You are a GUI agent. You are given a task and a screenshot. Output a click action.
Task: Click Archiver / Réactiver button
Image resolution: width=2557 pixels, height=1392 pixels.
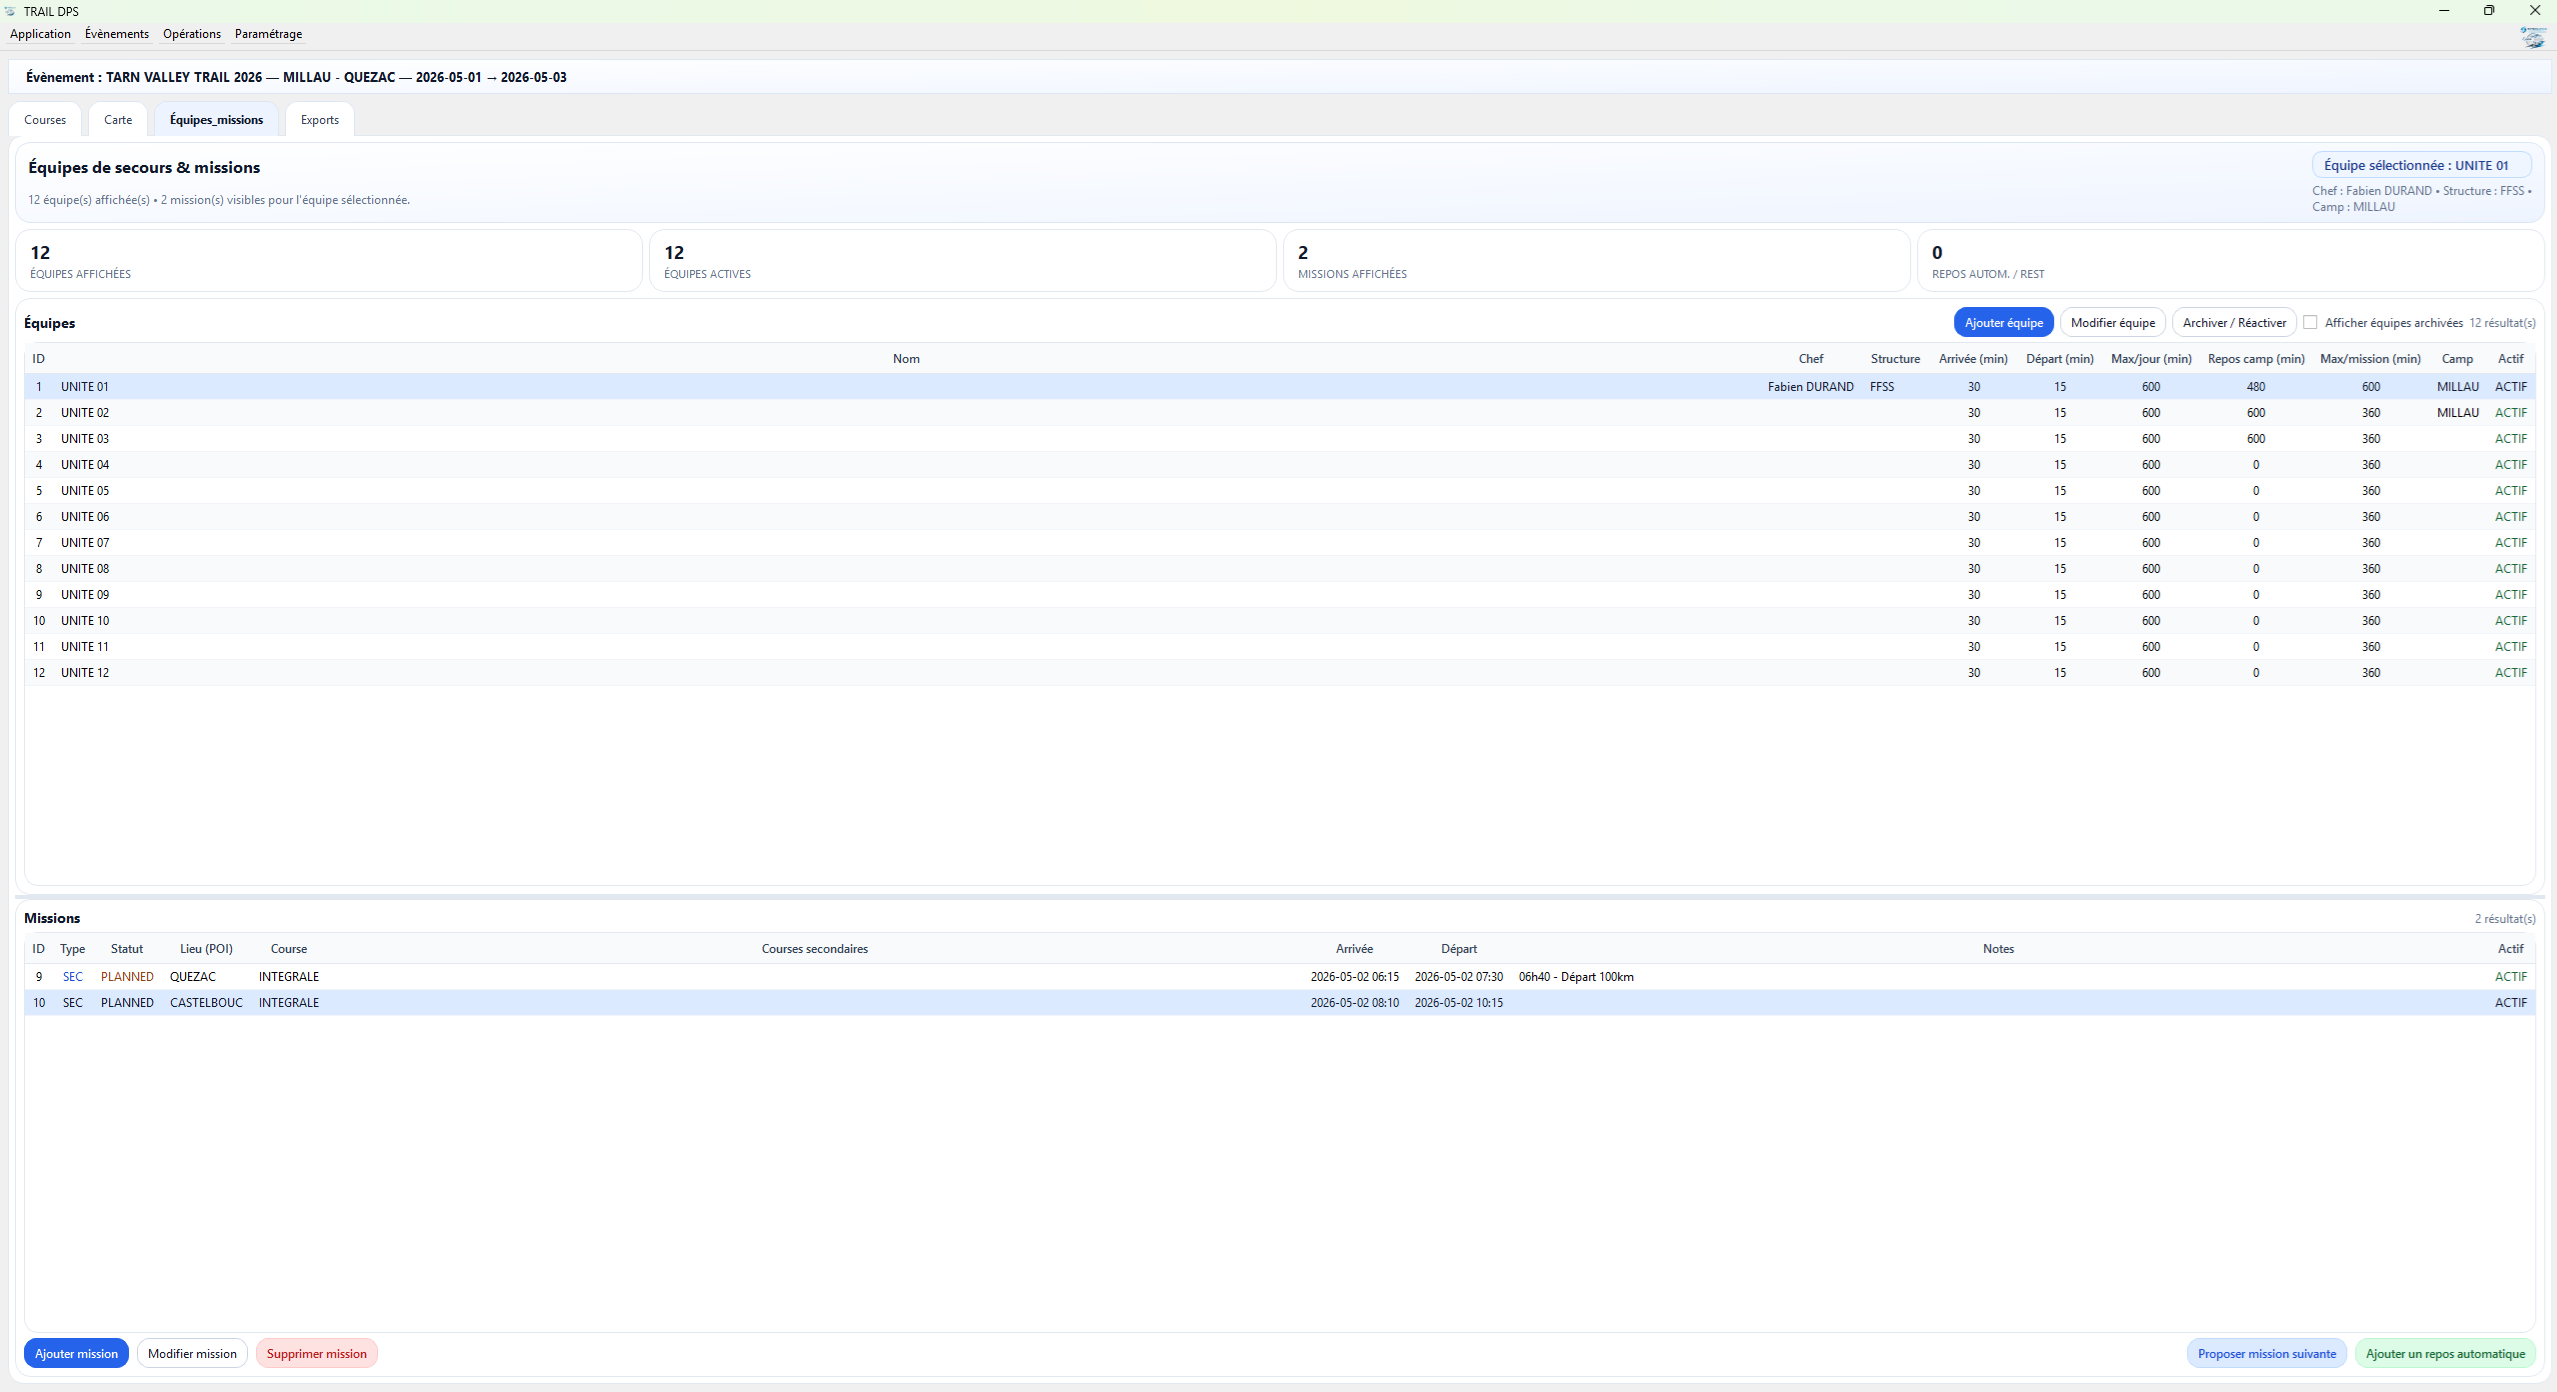(x=2234, y=323)
